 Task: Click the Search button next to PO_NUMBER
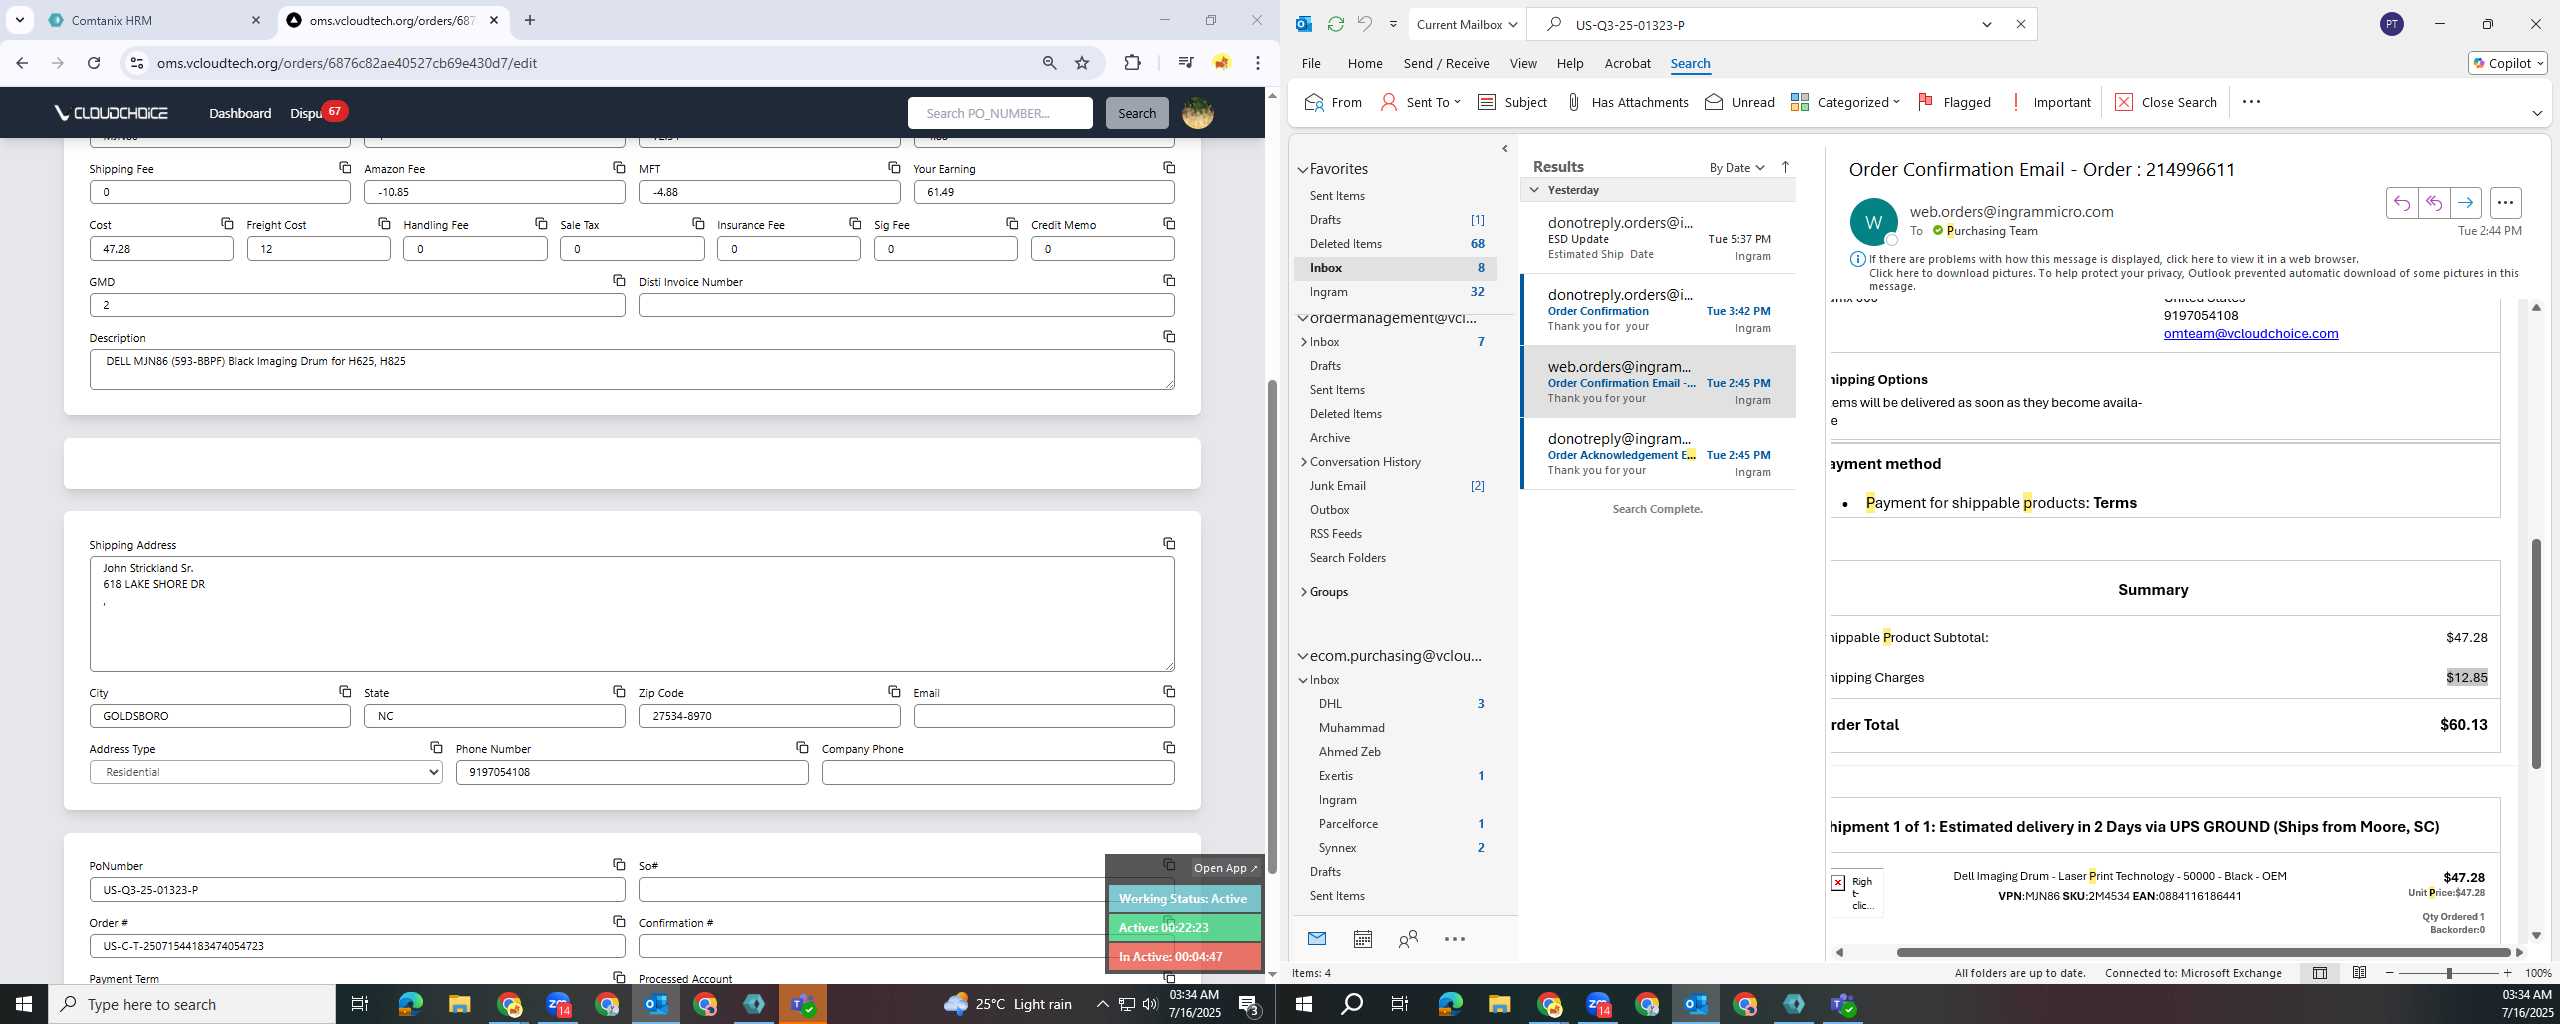(1137, 113)
